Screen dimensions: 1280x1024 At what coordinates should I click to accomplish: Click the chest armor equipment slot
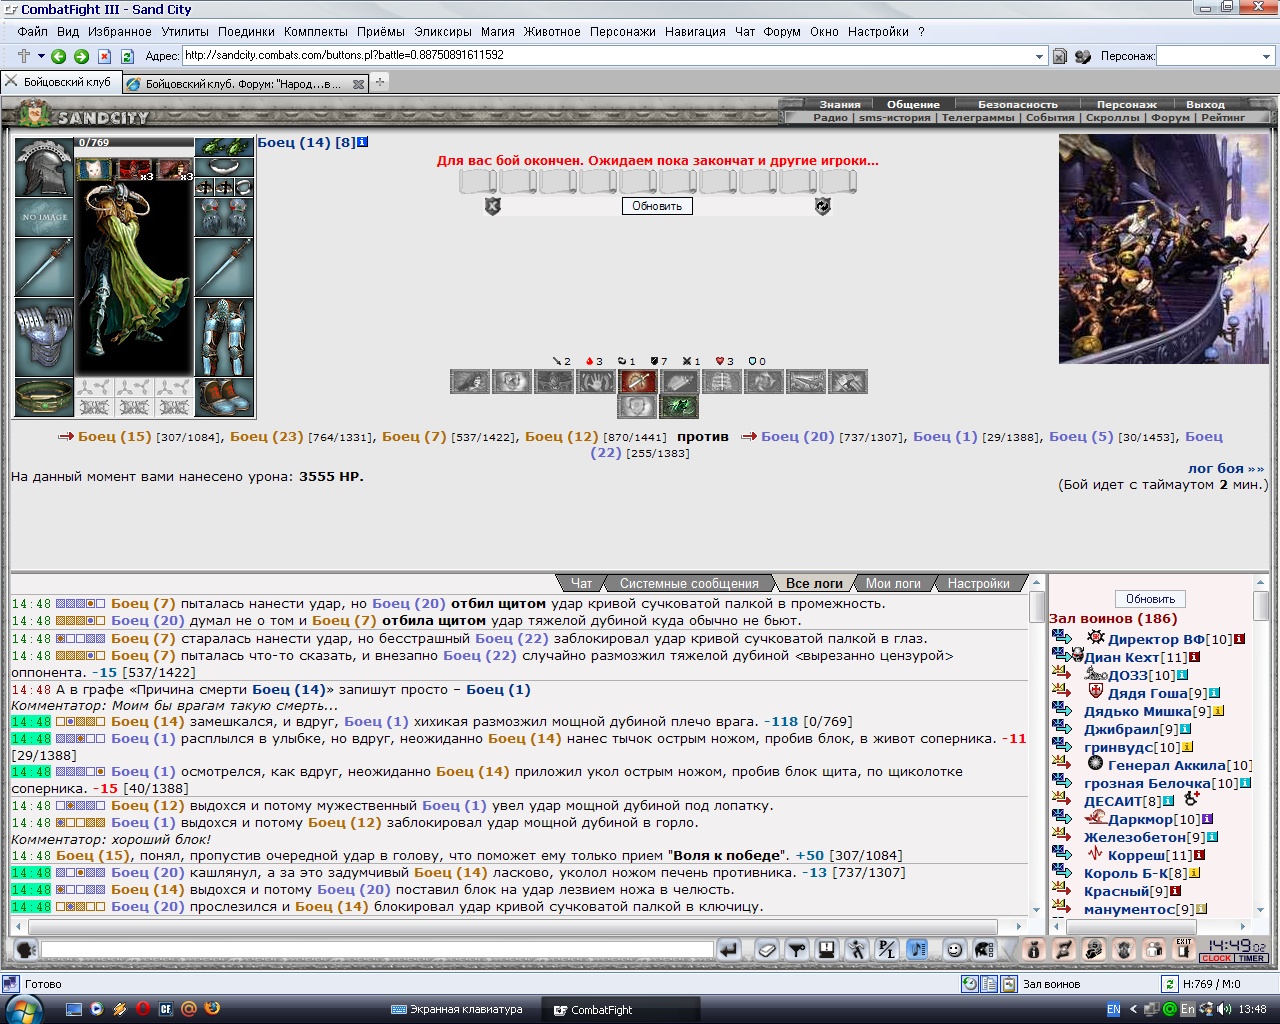(x=44, y=338)
